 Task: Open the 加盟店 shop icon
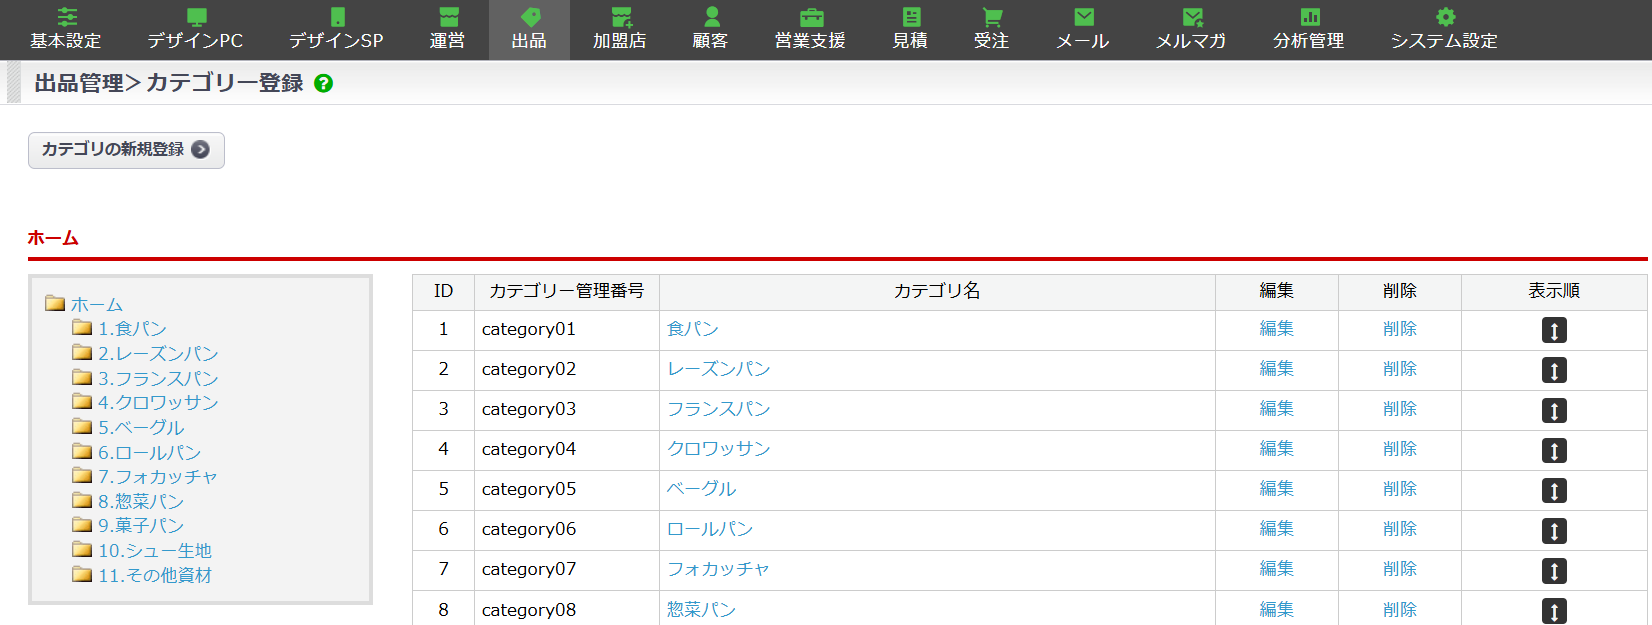621,17
